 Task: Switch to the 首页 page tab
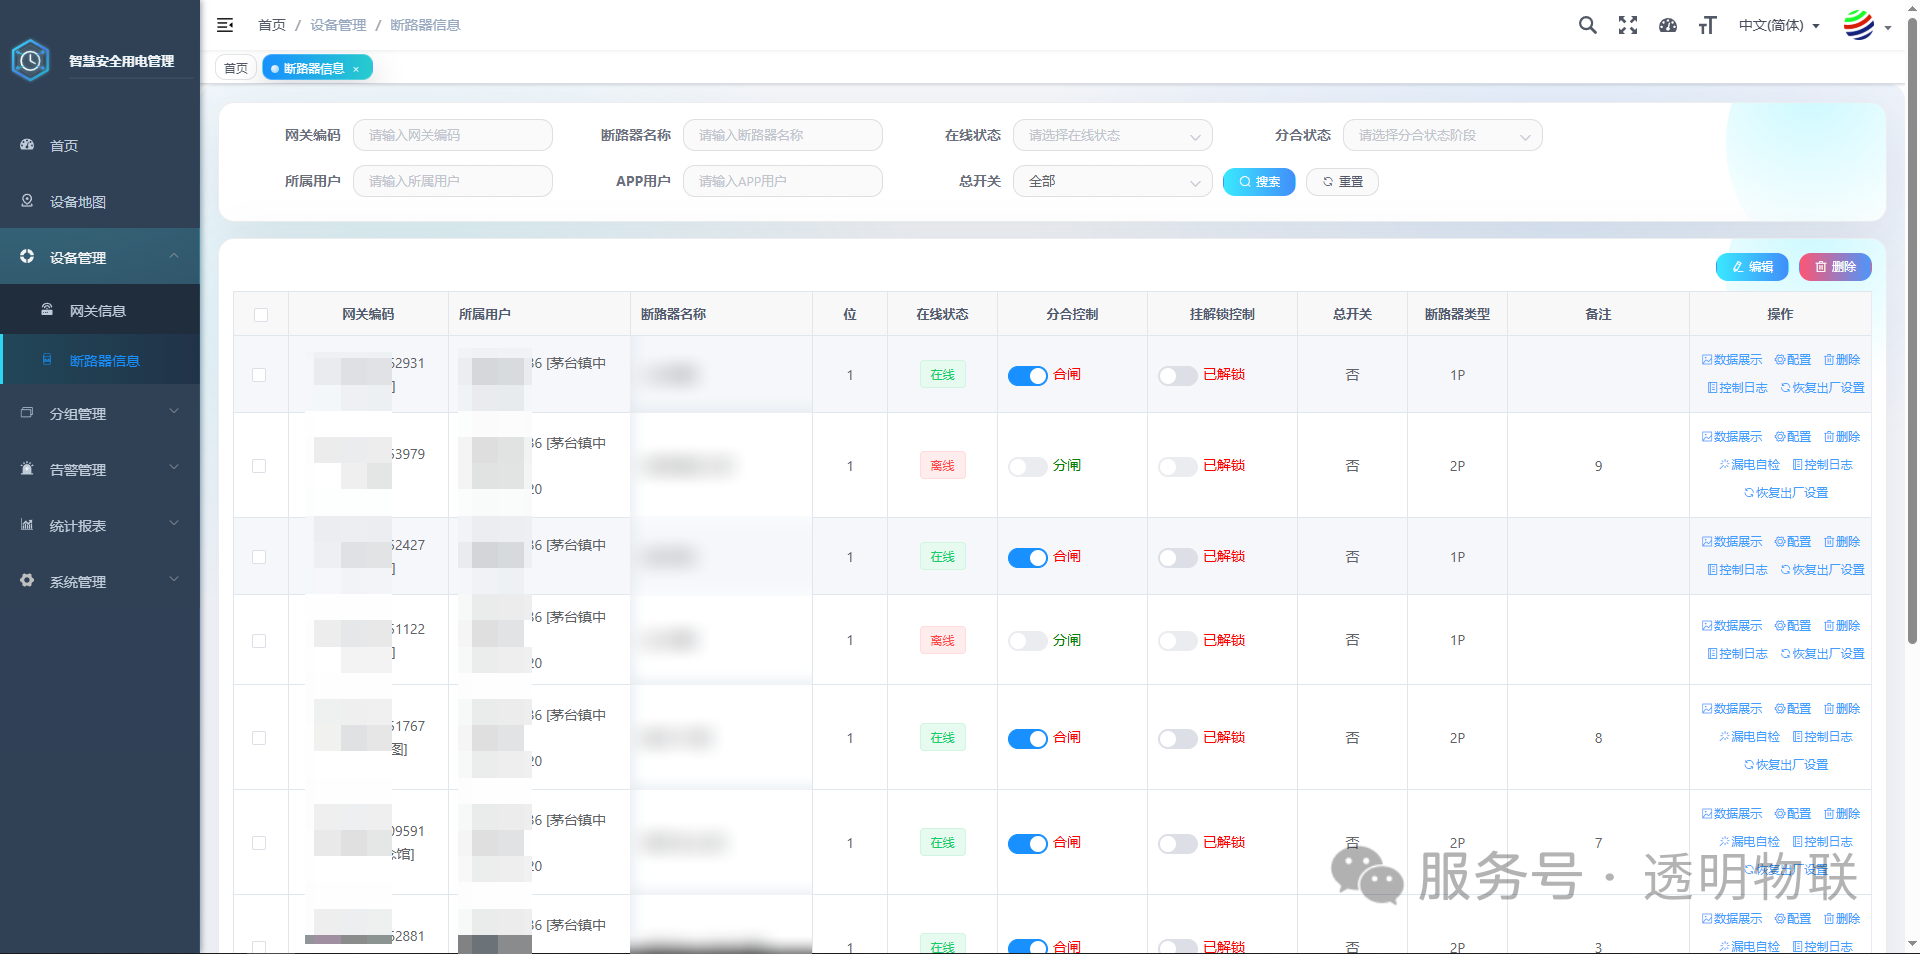[x=236, y=68]
